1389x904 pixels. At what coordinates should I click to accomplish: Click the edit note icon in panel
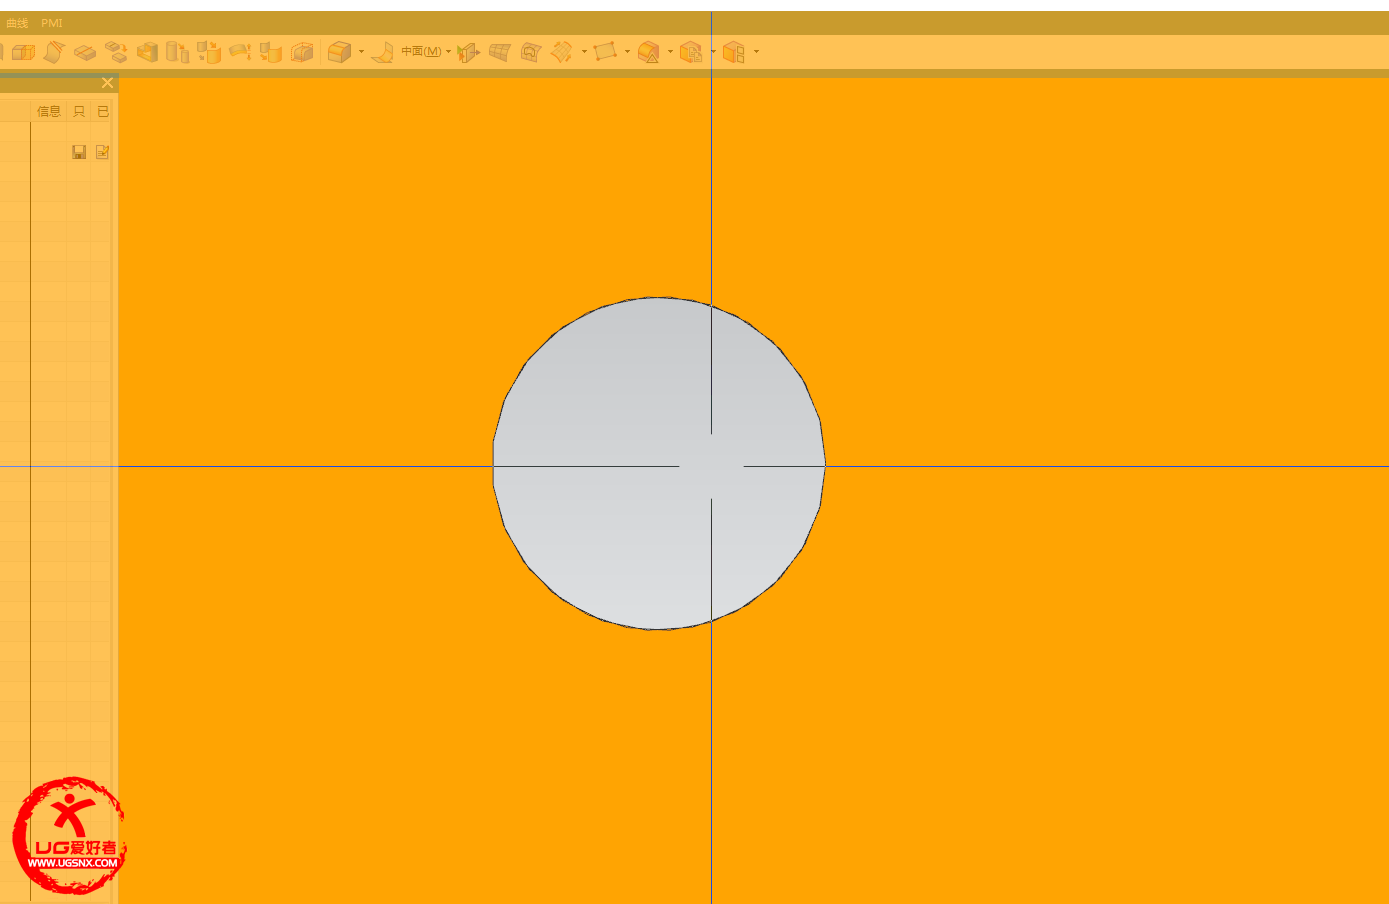click(x=102, y=152)
